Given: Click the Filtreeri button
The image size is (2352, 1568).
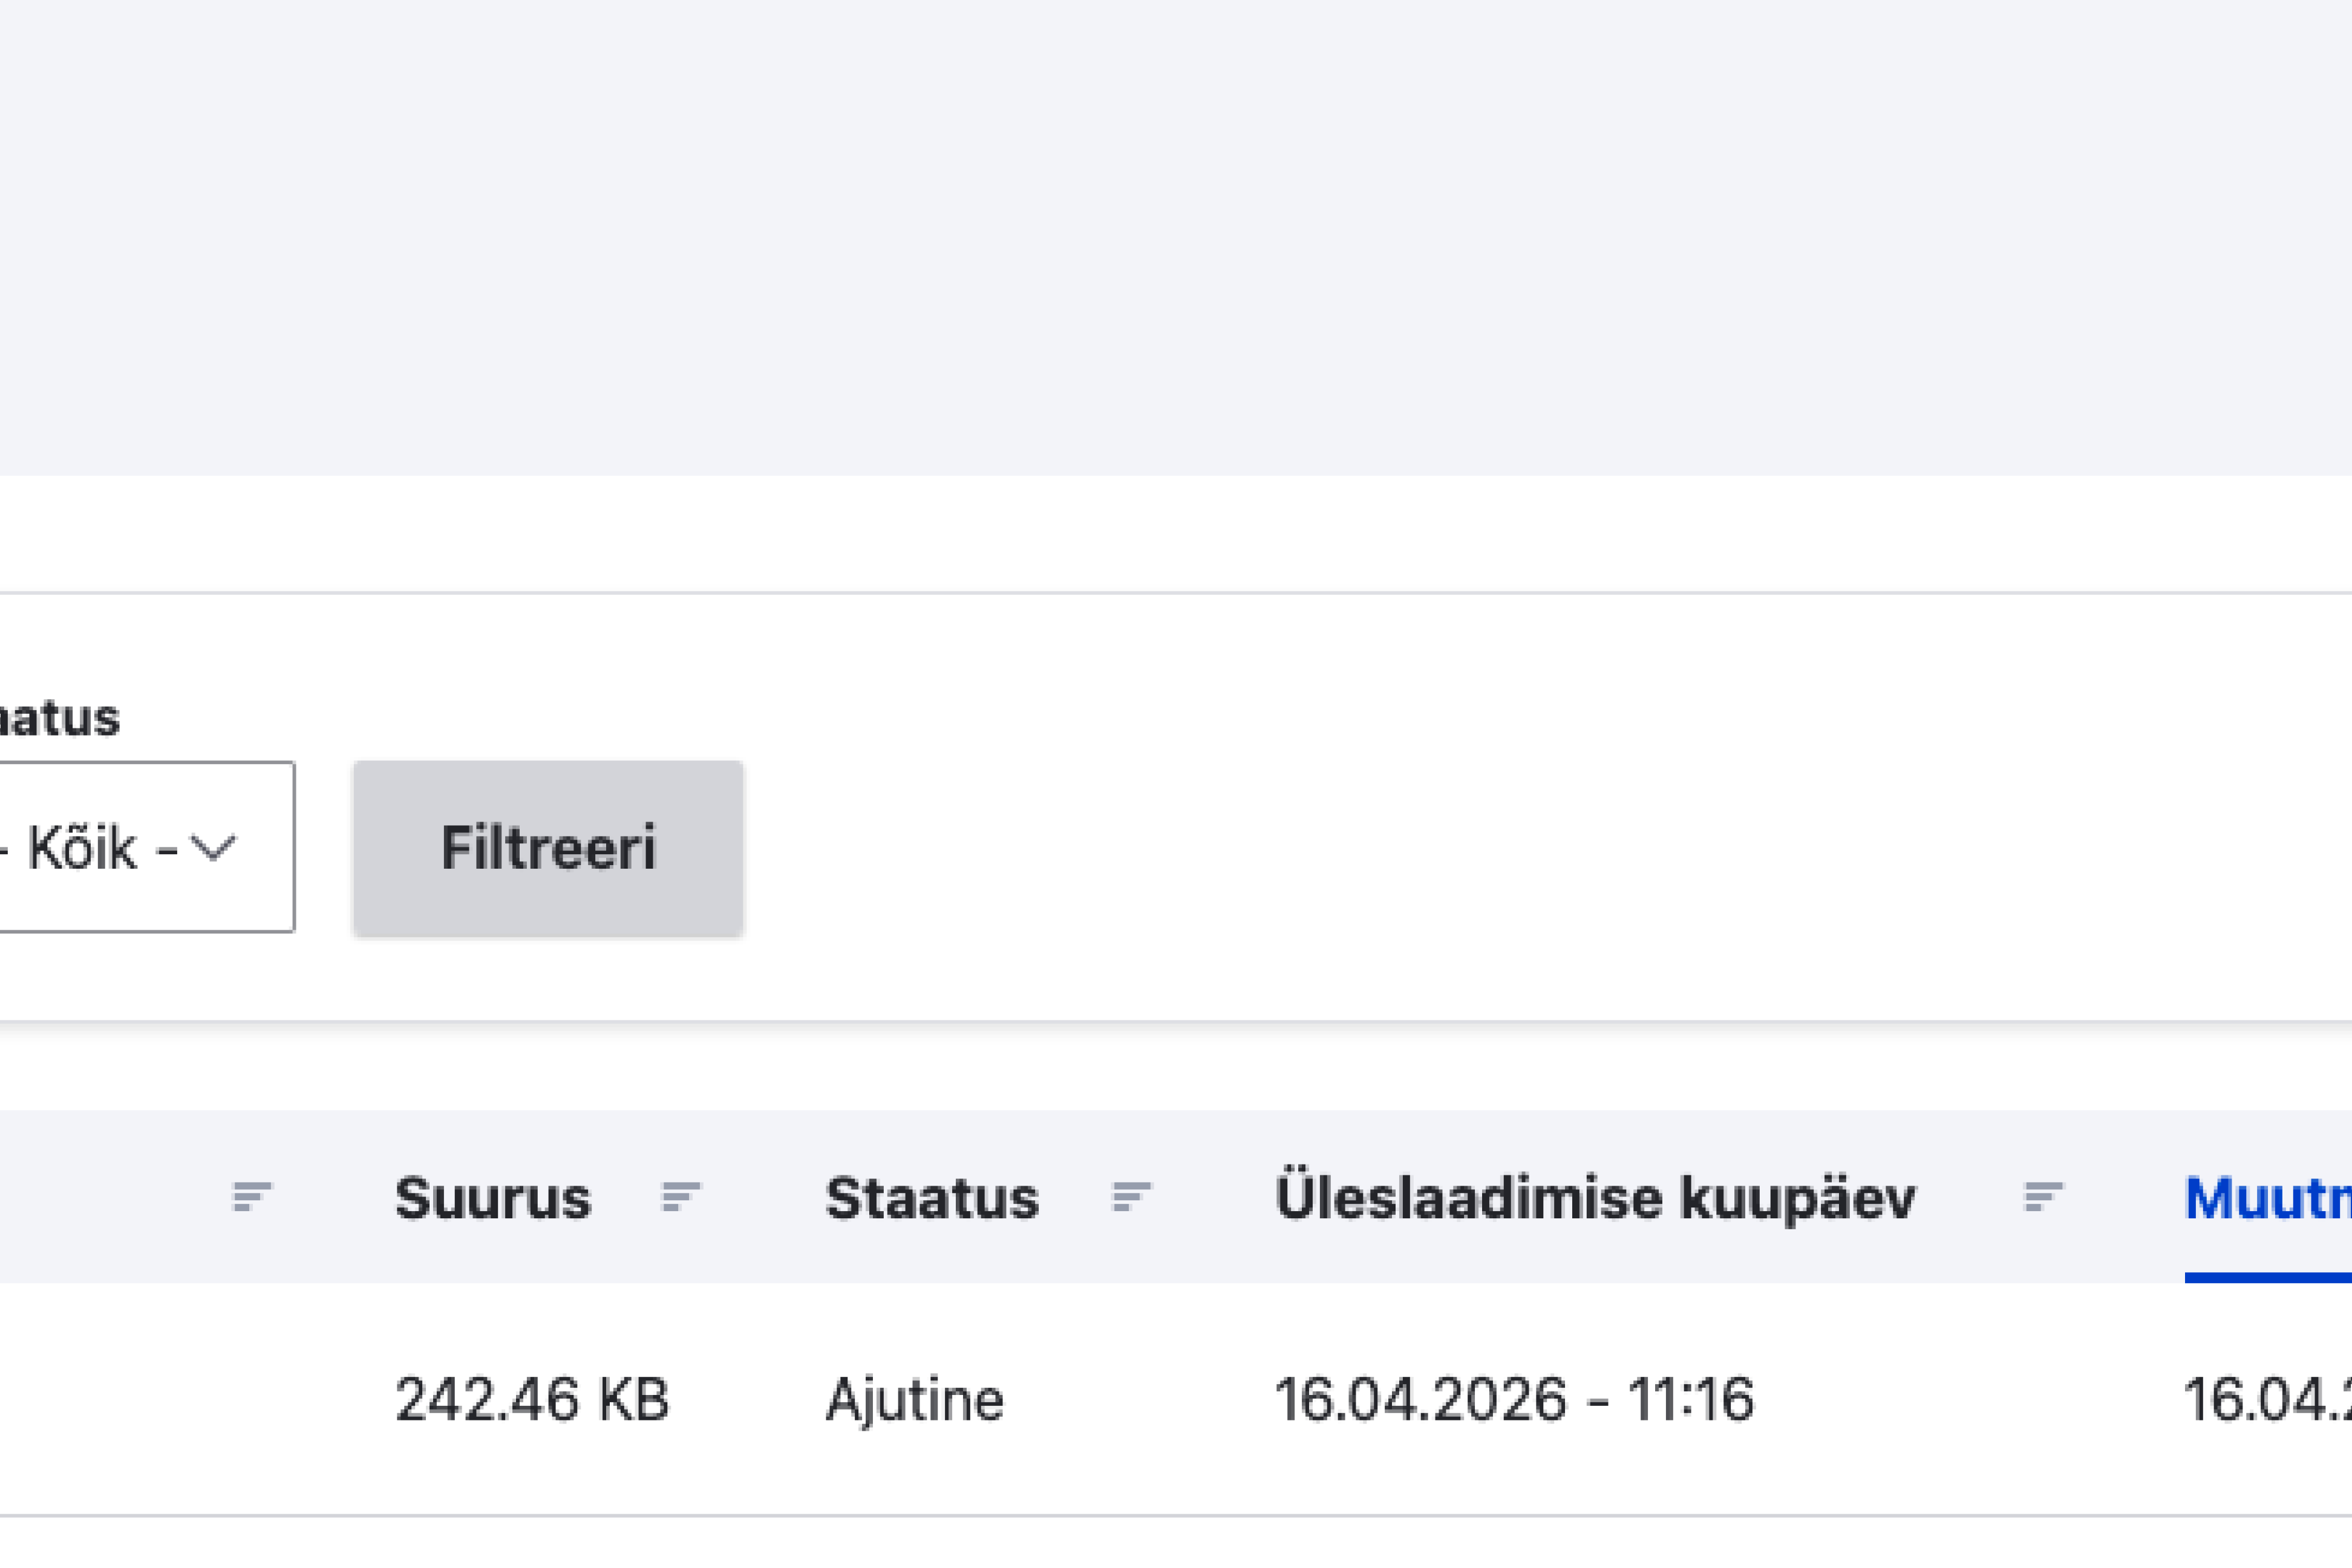Looking at the screenshot, I should 548,848.
